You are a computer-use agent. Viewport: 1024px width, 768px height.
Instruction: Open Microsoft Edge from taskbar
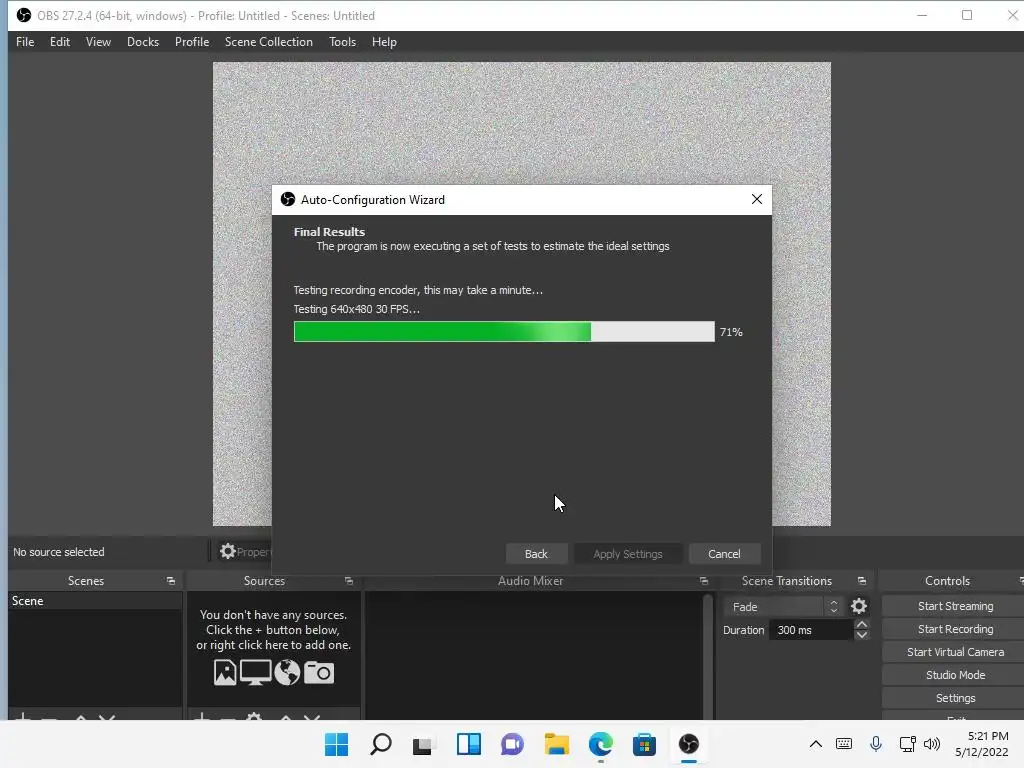[600, 744]
